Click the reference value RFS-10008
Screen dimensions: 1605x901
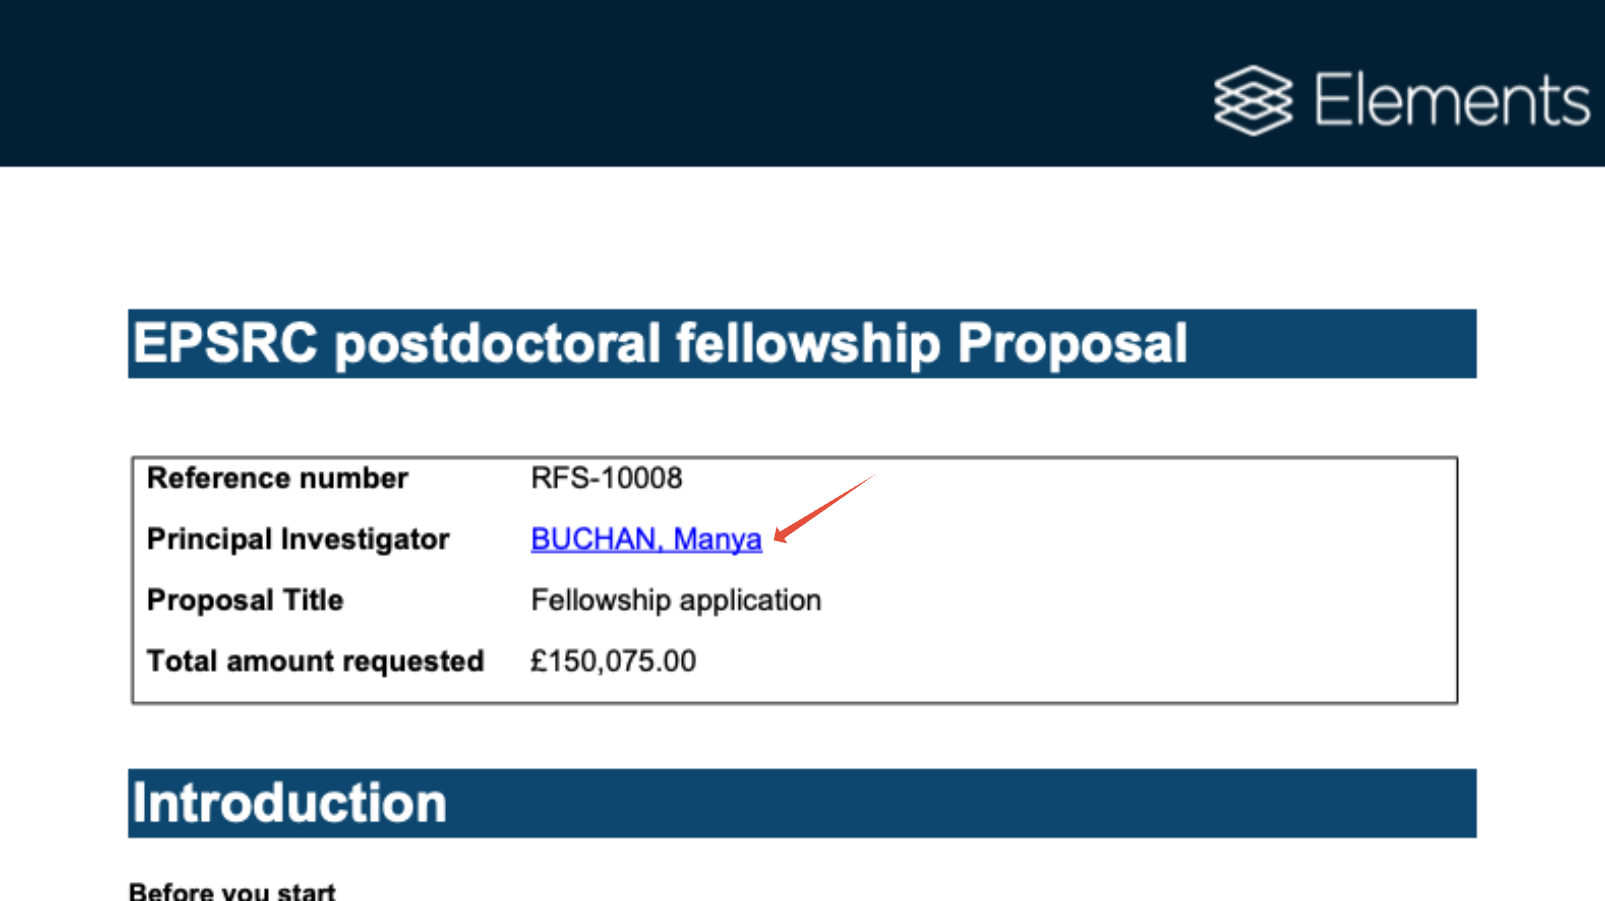click(x=606, y=478)
